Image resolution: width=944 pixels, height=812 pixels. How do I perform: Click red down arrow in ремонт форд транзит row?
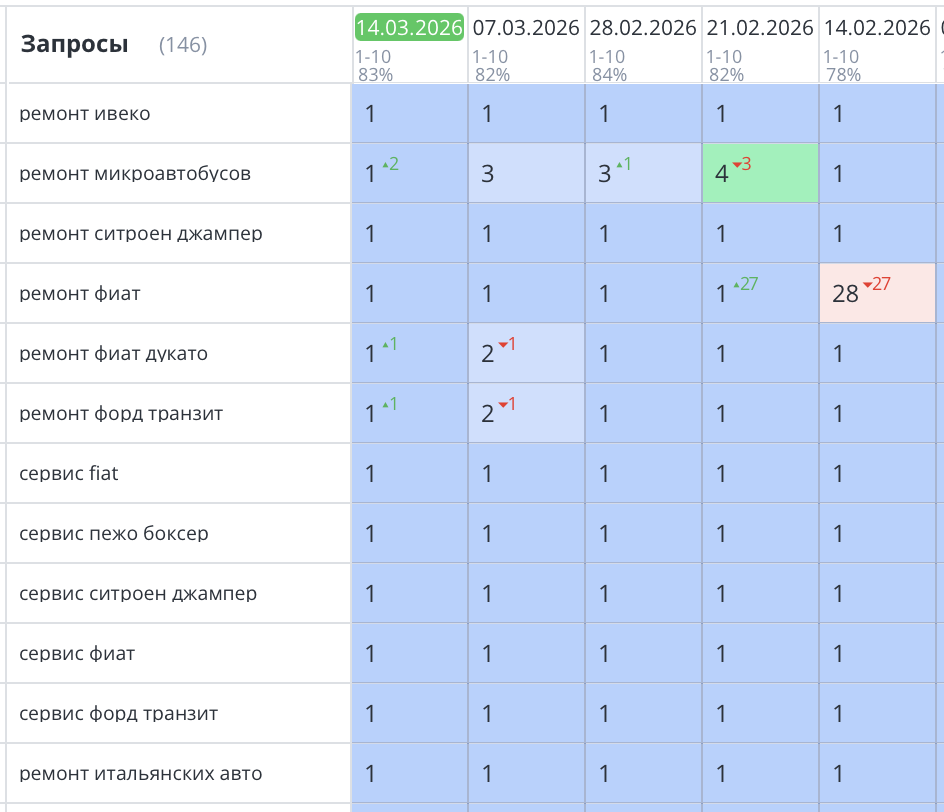coord(501,405)
